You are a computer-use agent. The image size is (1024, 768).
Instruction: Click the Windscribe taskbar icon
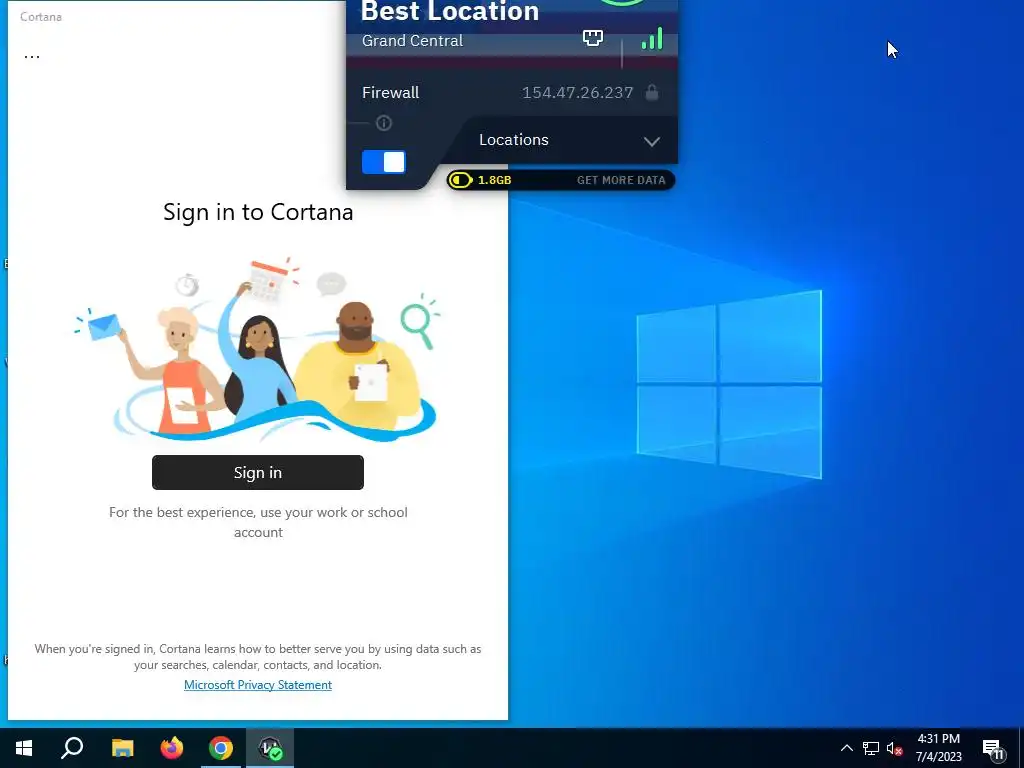point(270,748)
